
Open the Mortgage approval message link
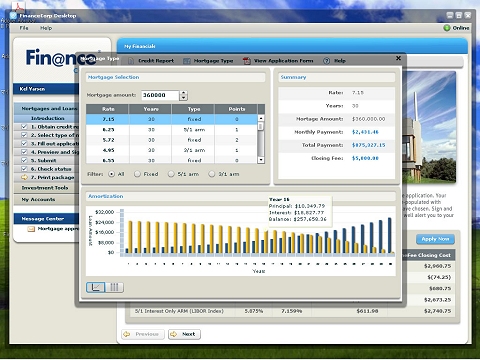pos(58,229)
